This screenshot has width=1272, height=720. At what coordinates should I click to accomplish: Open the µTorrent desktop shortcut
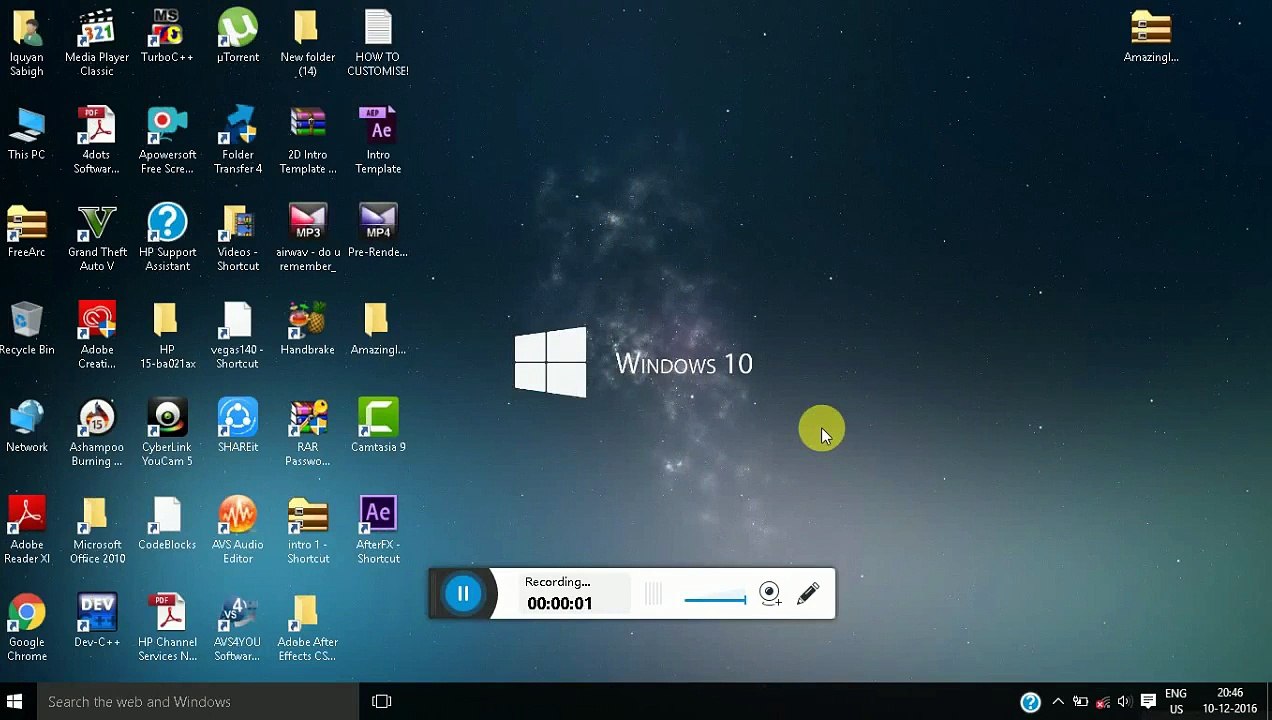[238, 37]
